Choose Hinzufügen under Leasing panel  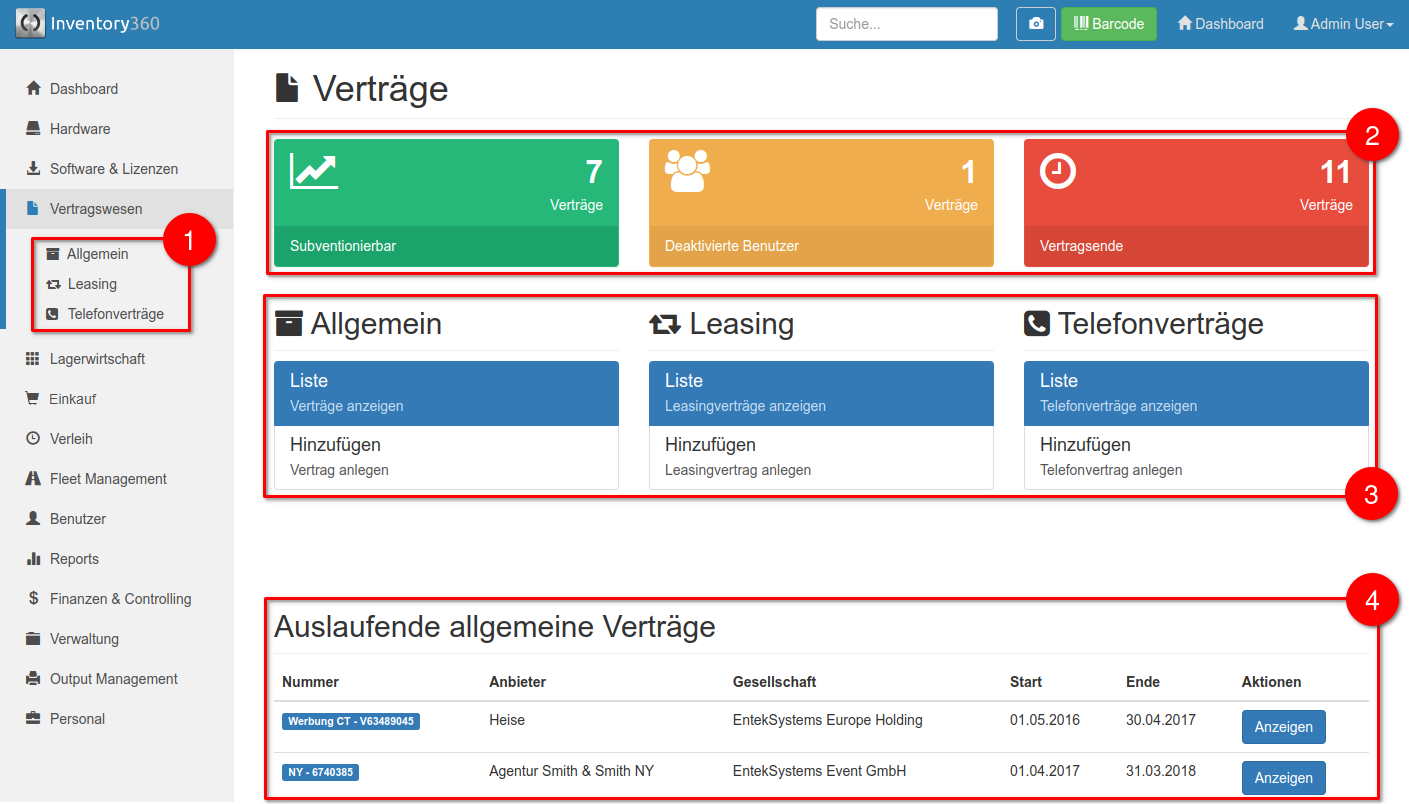[820, 456]
